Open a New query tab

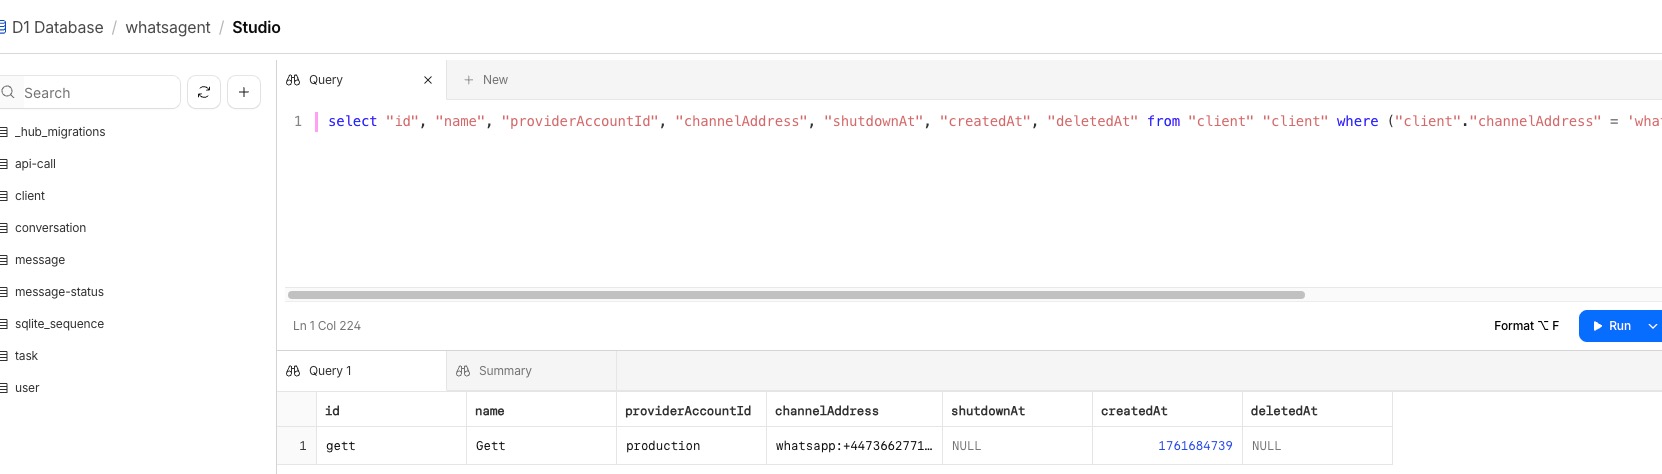pyautogui.click(x=486, y=80)
